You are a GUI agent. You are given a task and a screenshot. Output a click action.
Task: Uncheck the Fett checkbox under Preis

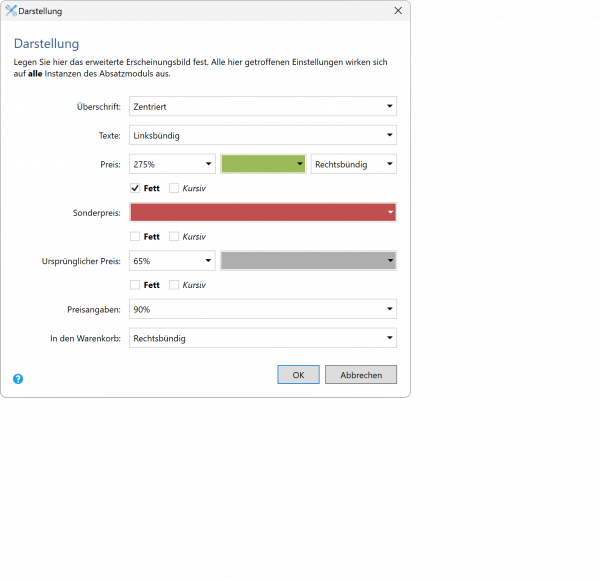click(135, 188)
